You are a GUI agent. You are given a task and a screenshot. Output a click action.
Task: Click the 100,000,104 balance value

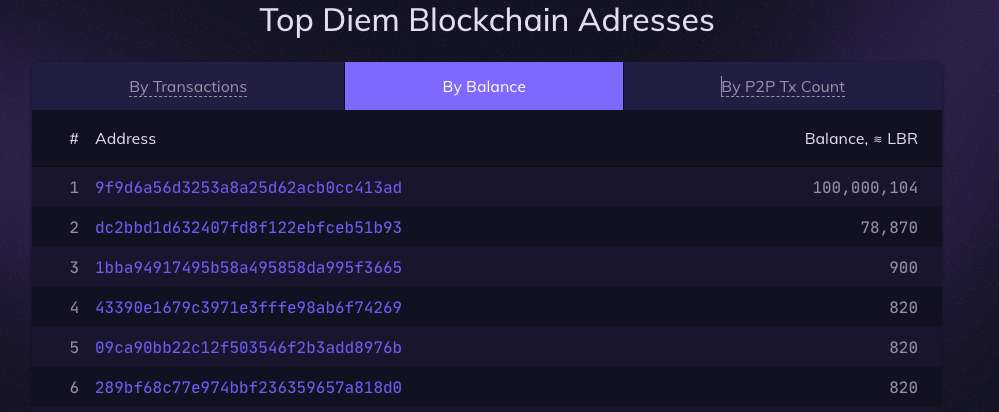pyautogui.click(x=865, y=188)
